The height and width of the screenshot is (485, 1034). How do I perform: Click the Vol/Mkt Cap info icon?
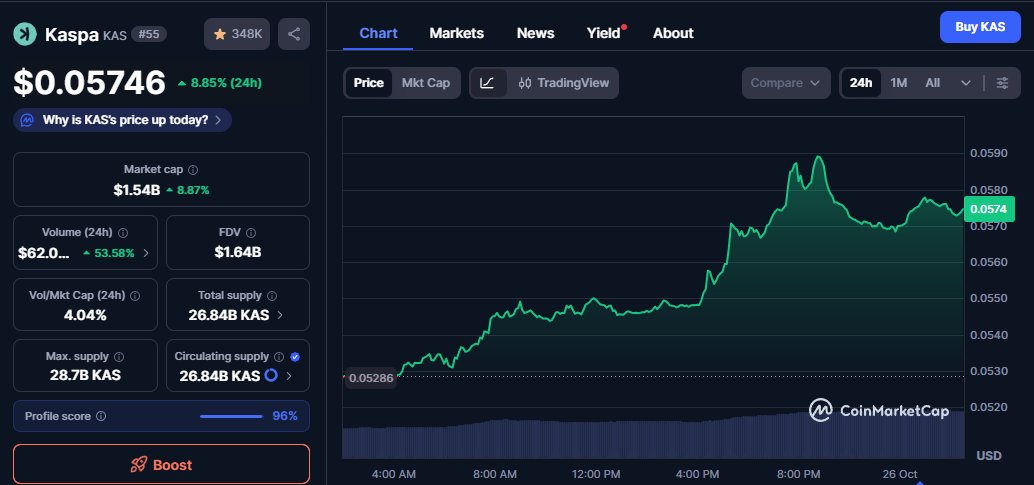tap(135, 296)
